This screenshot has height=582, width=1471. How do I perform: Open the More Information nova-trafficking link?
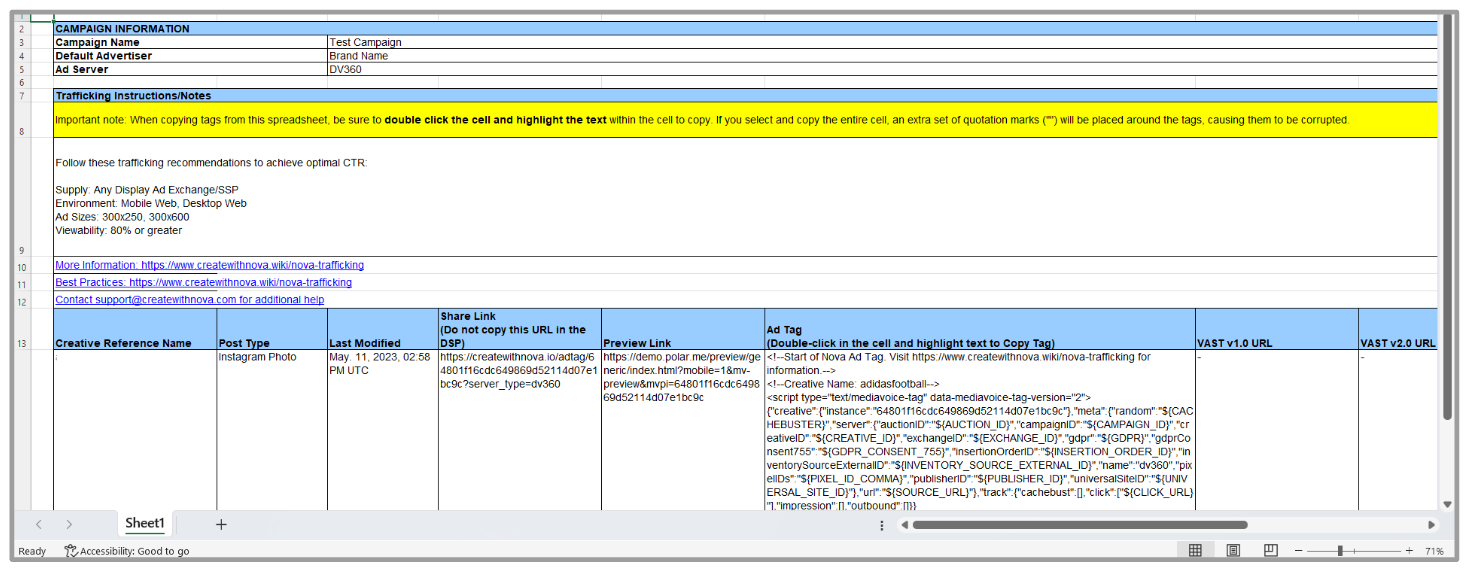click(209, 266)
